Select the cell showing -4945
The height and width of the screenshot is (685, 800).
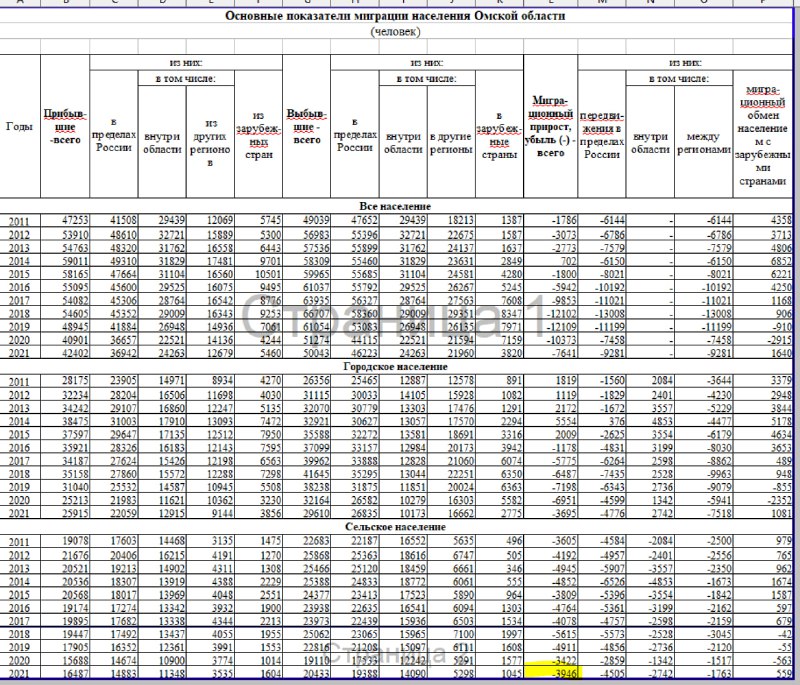pyautogui.click(x=551, y=568)
